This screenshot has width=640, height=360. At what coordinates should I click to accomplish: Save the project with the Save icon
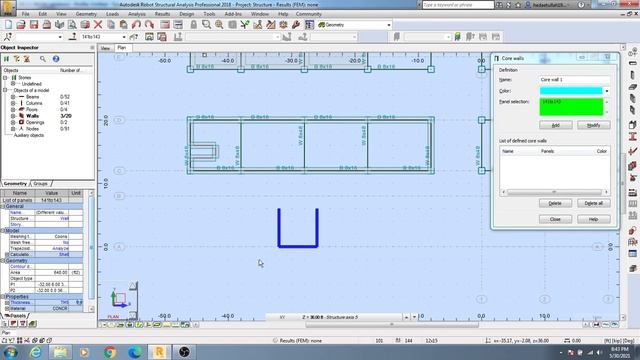click(x=34, y=25)
